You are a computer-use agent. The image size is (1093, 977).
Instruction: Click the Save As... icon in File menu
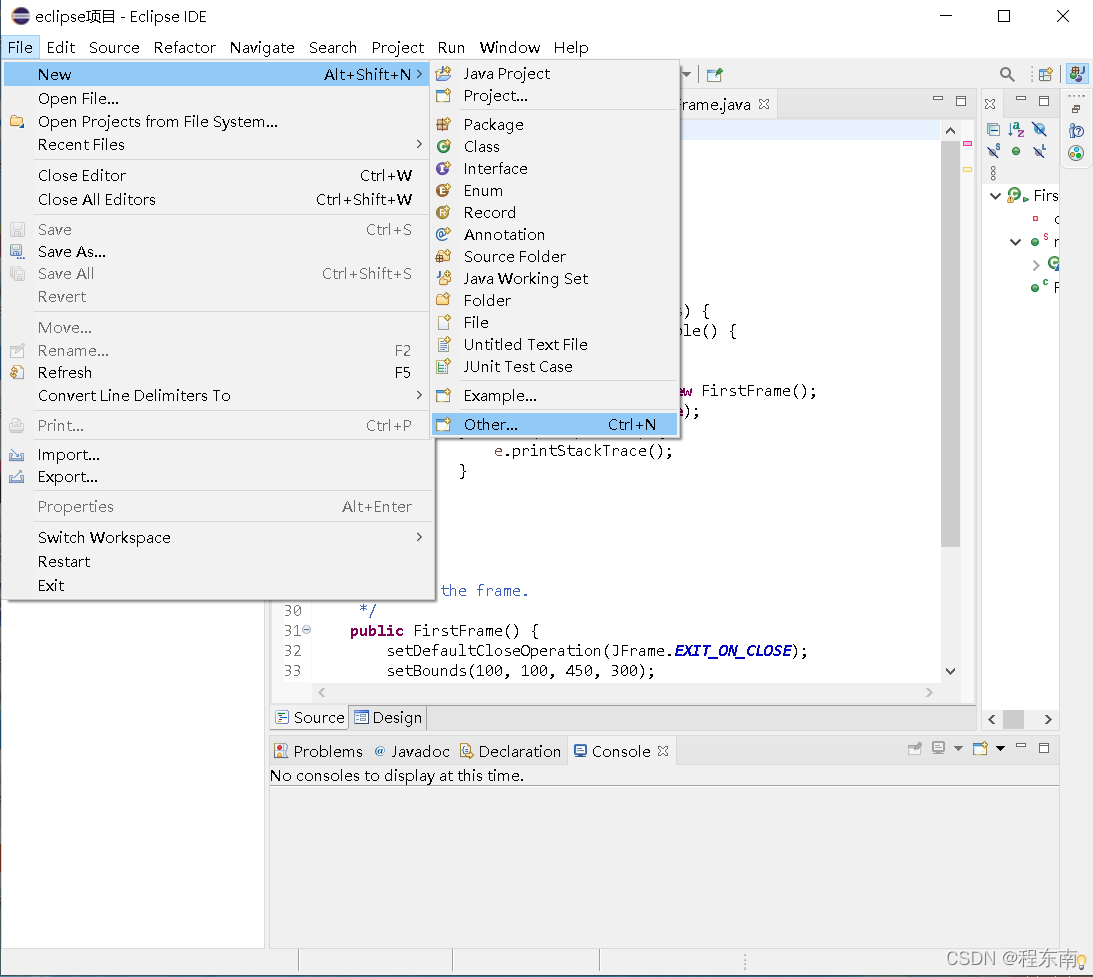click(17, 252)
